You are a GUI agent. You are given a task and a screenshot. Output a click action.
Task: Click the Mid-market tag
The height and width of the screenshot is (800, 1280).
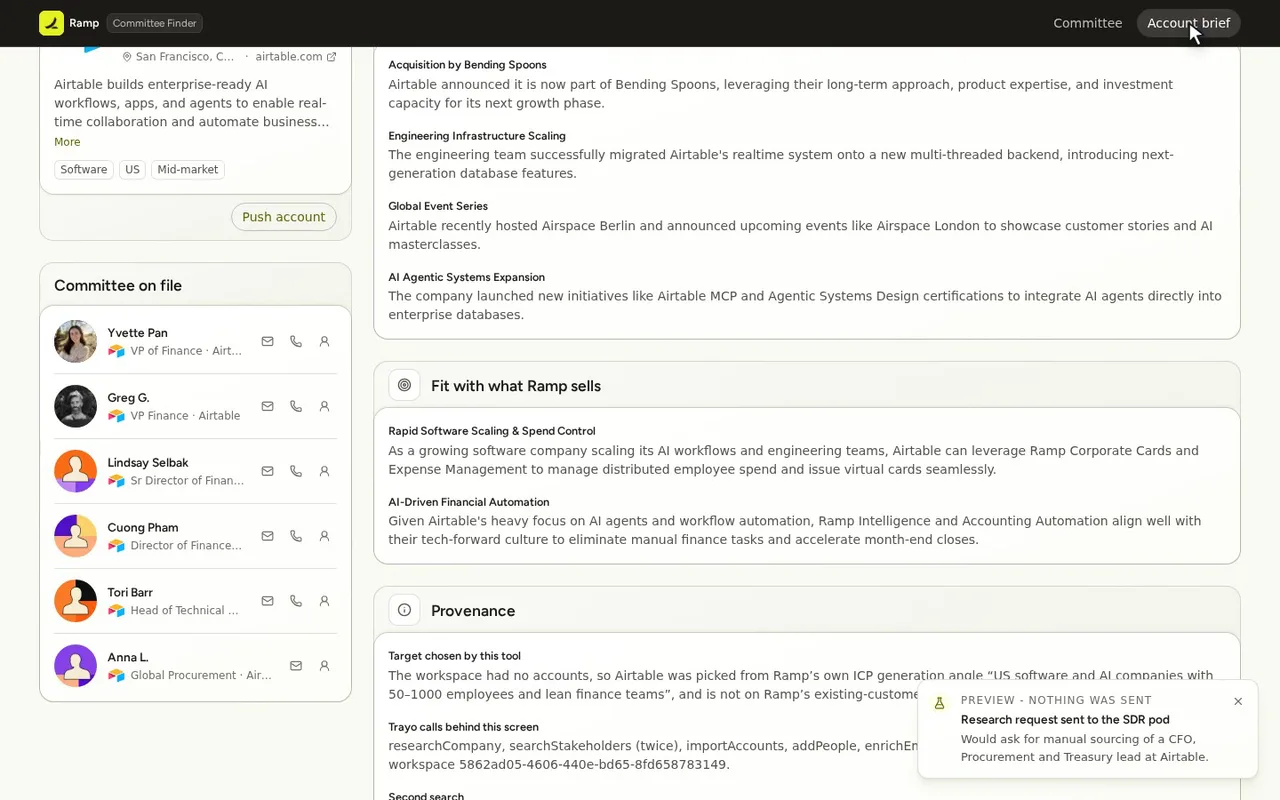click(188, 170)
